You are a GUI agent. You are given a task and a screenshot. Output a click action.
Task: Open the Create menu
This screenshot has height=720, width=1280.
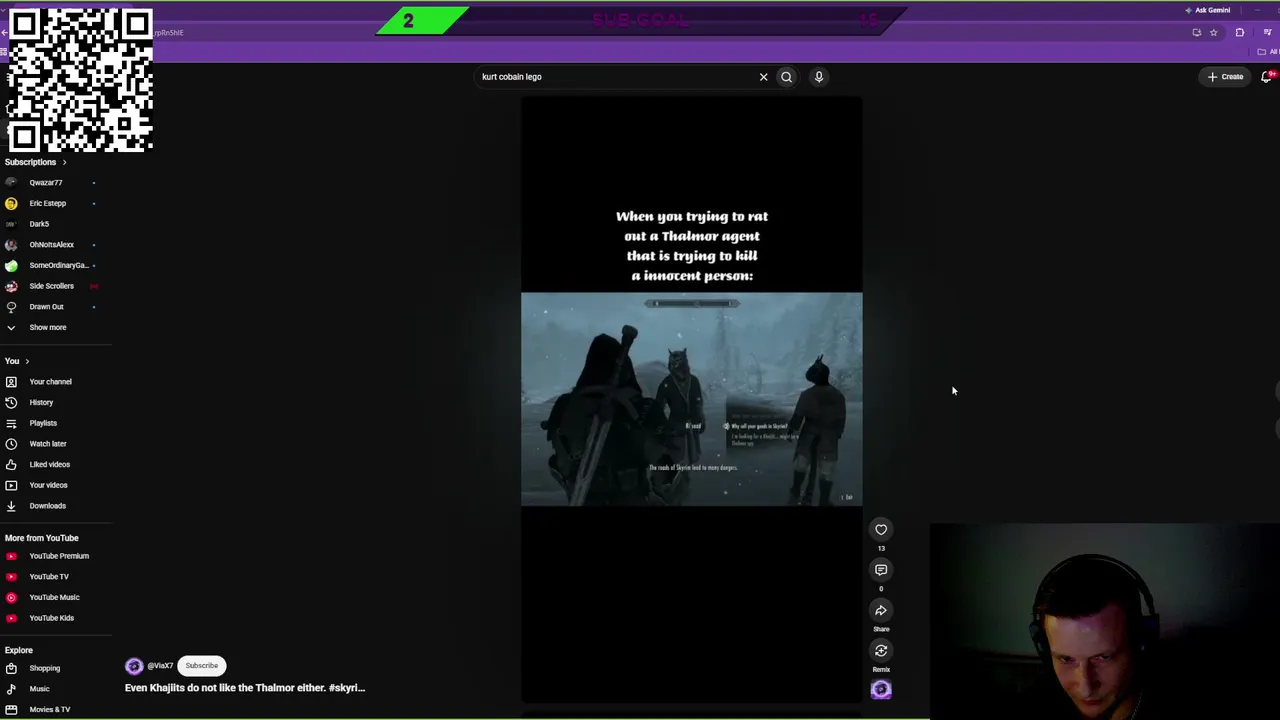pyautogui.click(x=1225, y=77)
